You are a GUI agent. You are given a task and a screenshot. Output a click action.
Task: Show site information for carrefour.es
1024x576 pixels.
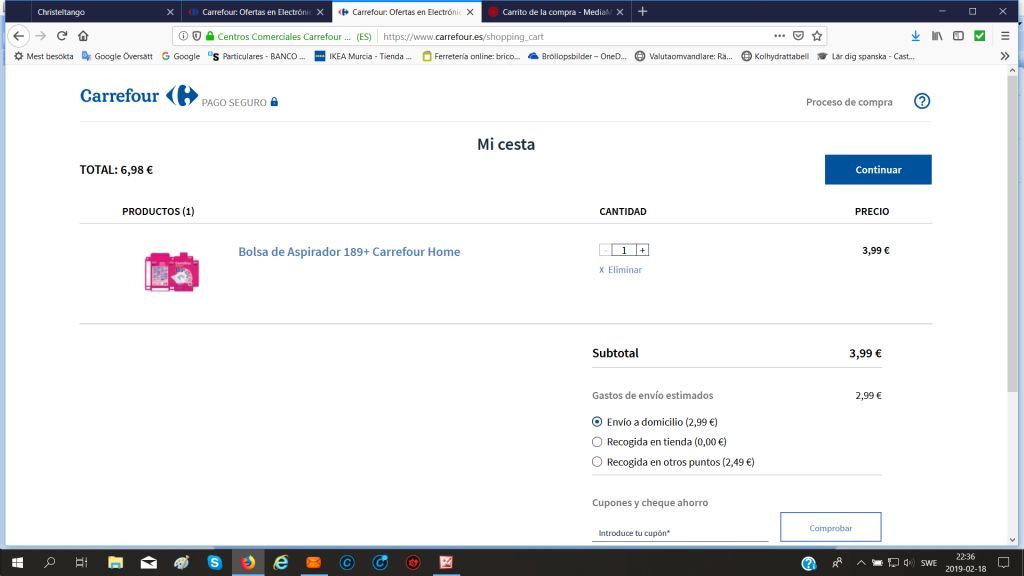(184, 37)
